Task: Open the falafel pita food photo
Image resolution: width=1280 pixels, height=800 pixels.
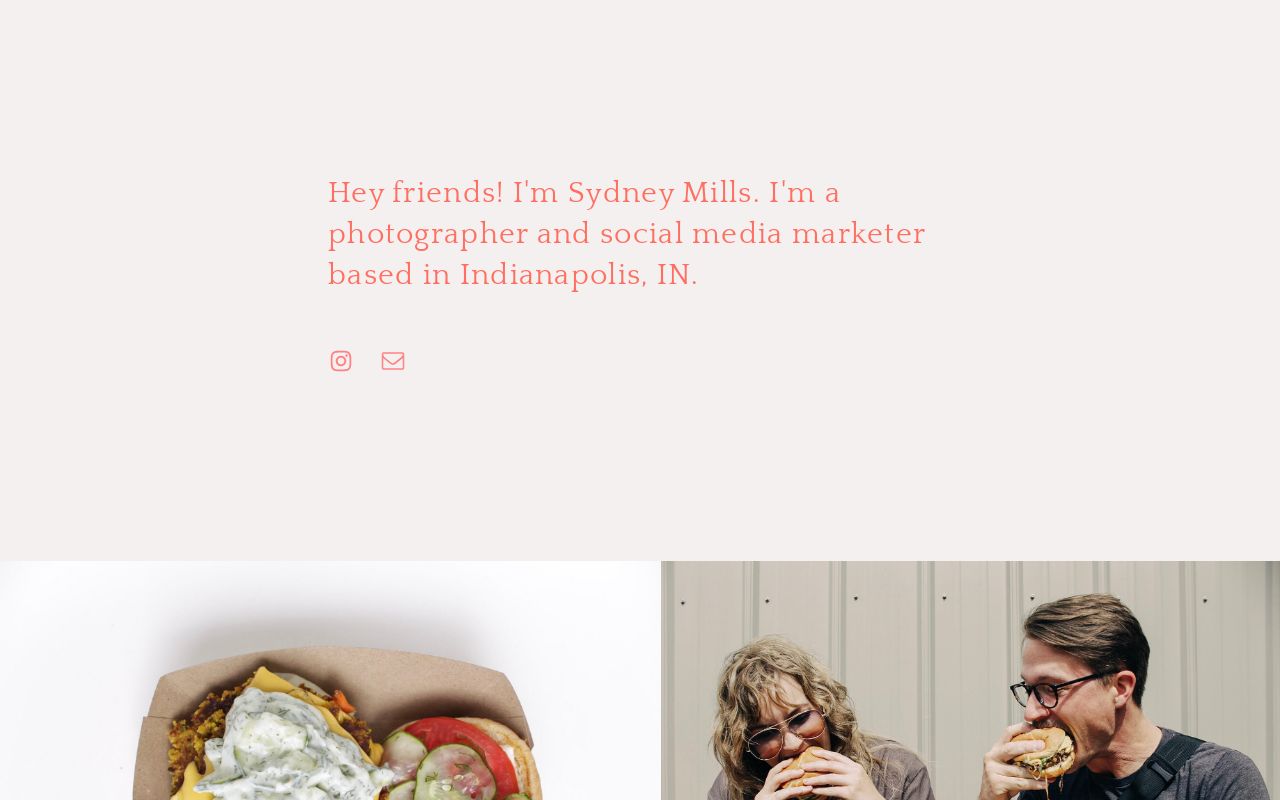Action: [x=330, y=680]
